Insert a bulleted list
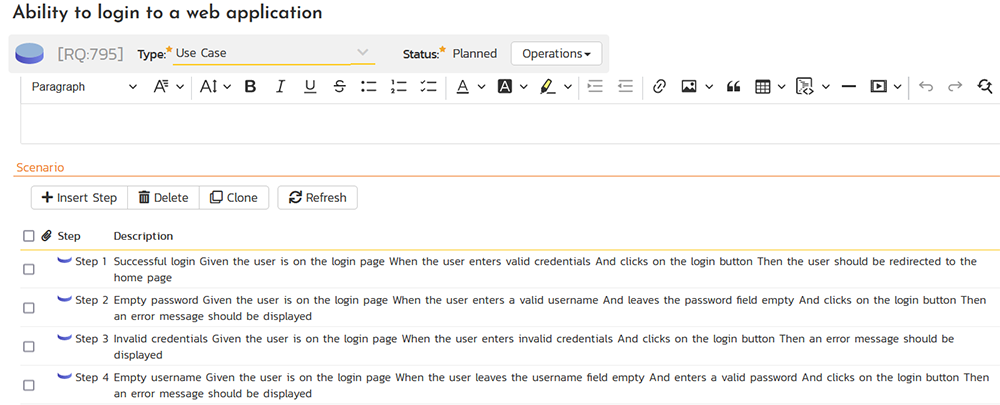This screenshot has width=1000, height=405. 368,87
